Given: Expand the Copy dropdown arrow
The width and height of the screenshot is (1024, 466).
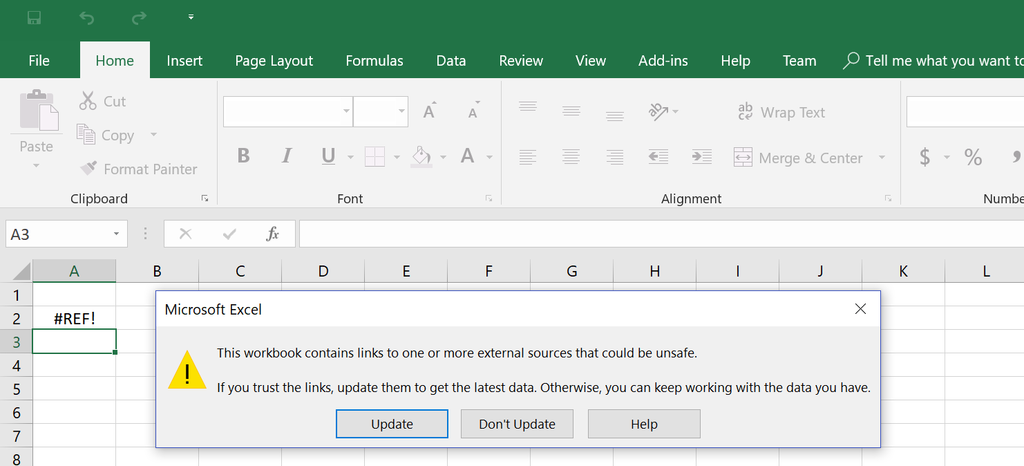Looking at the screenshot, I should click(x=153, y=134).
